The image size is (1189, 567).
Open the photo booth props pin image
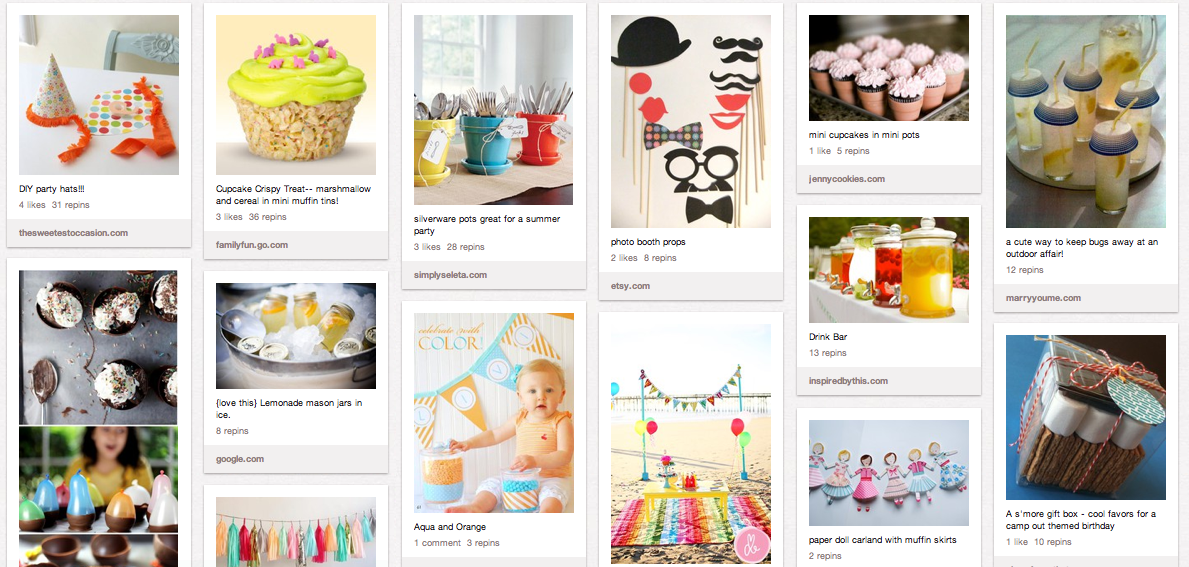(691, 121)
